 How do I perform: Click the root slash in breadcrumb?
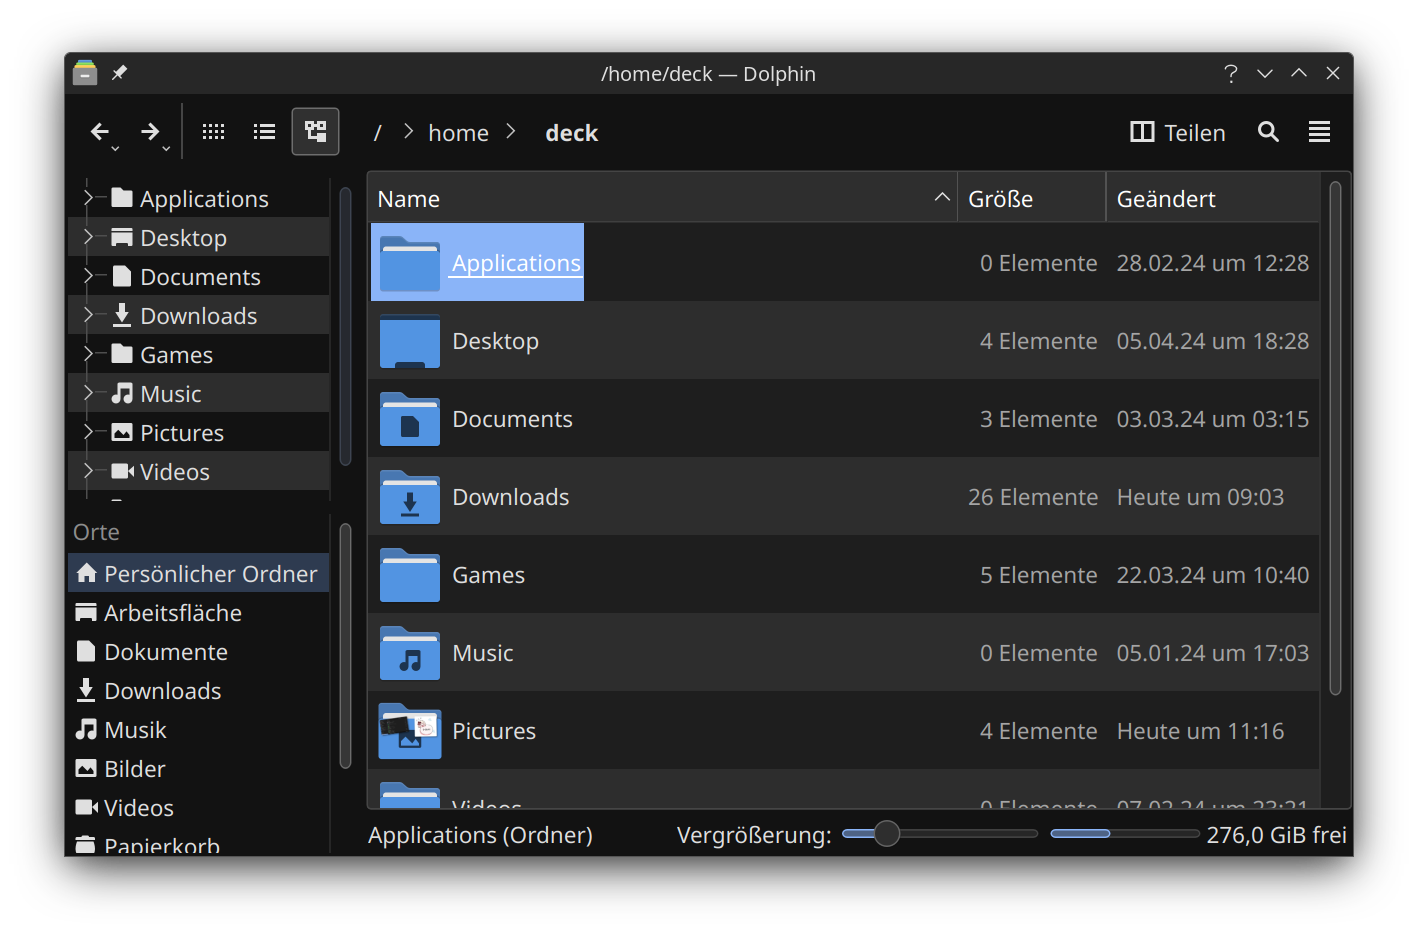[x=377, y=133]
